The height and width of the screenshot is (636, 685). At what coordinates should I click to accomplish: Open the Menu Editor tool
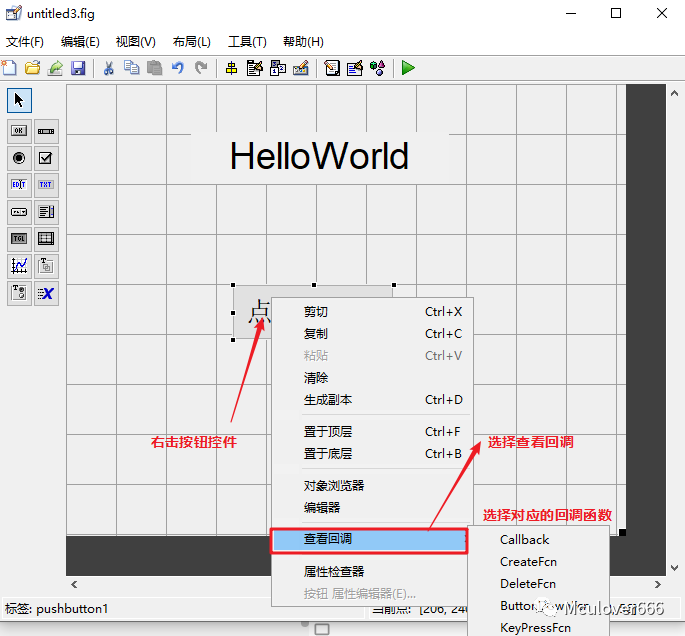(x=255, y=68)
